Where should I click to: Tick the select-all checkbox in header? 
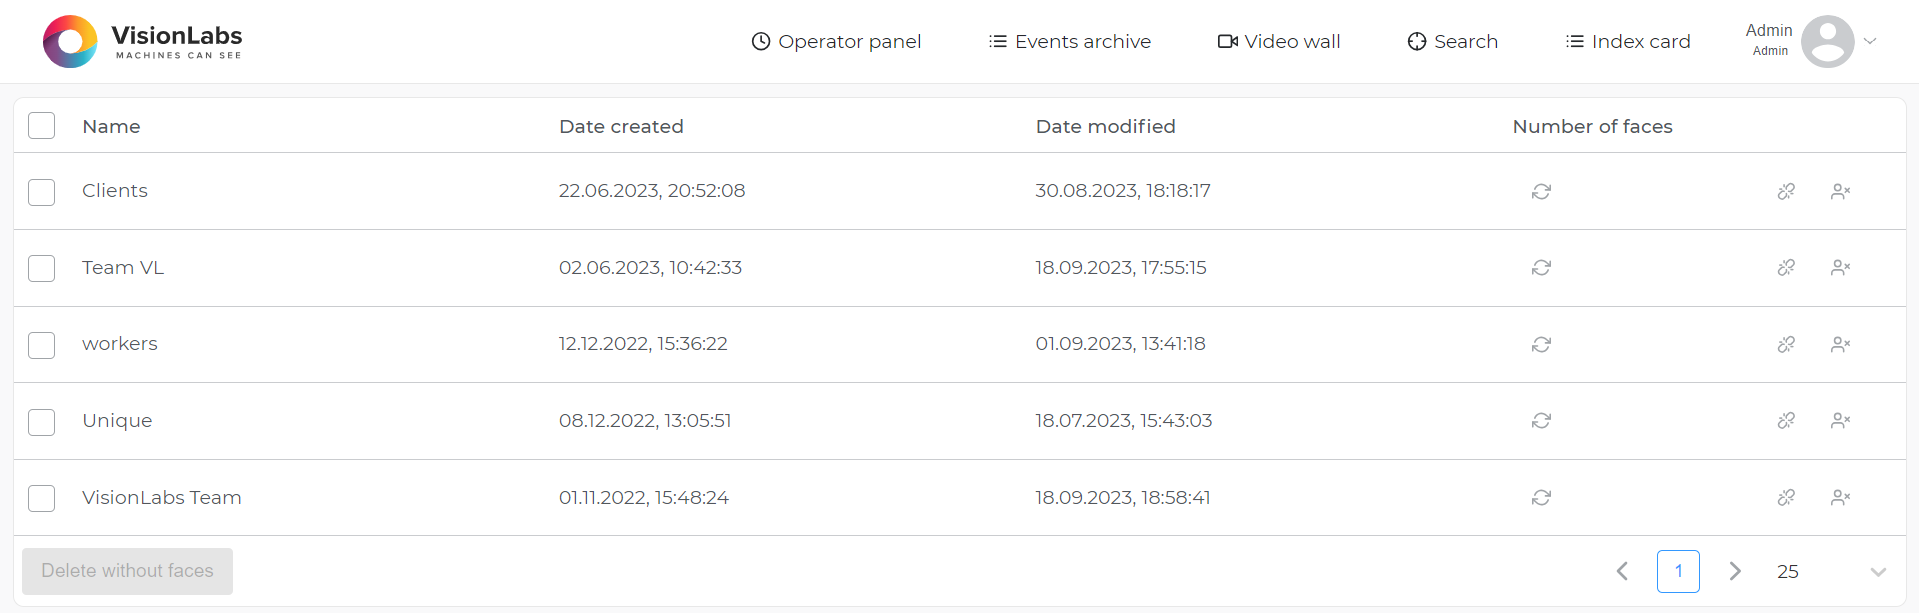pos(42,126)
